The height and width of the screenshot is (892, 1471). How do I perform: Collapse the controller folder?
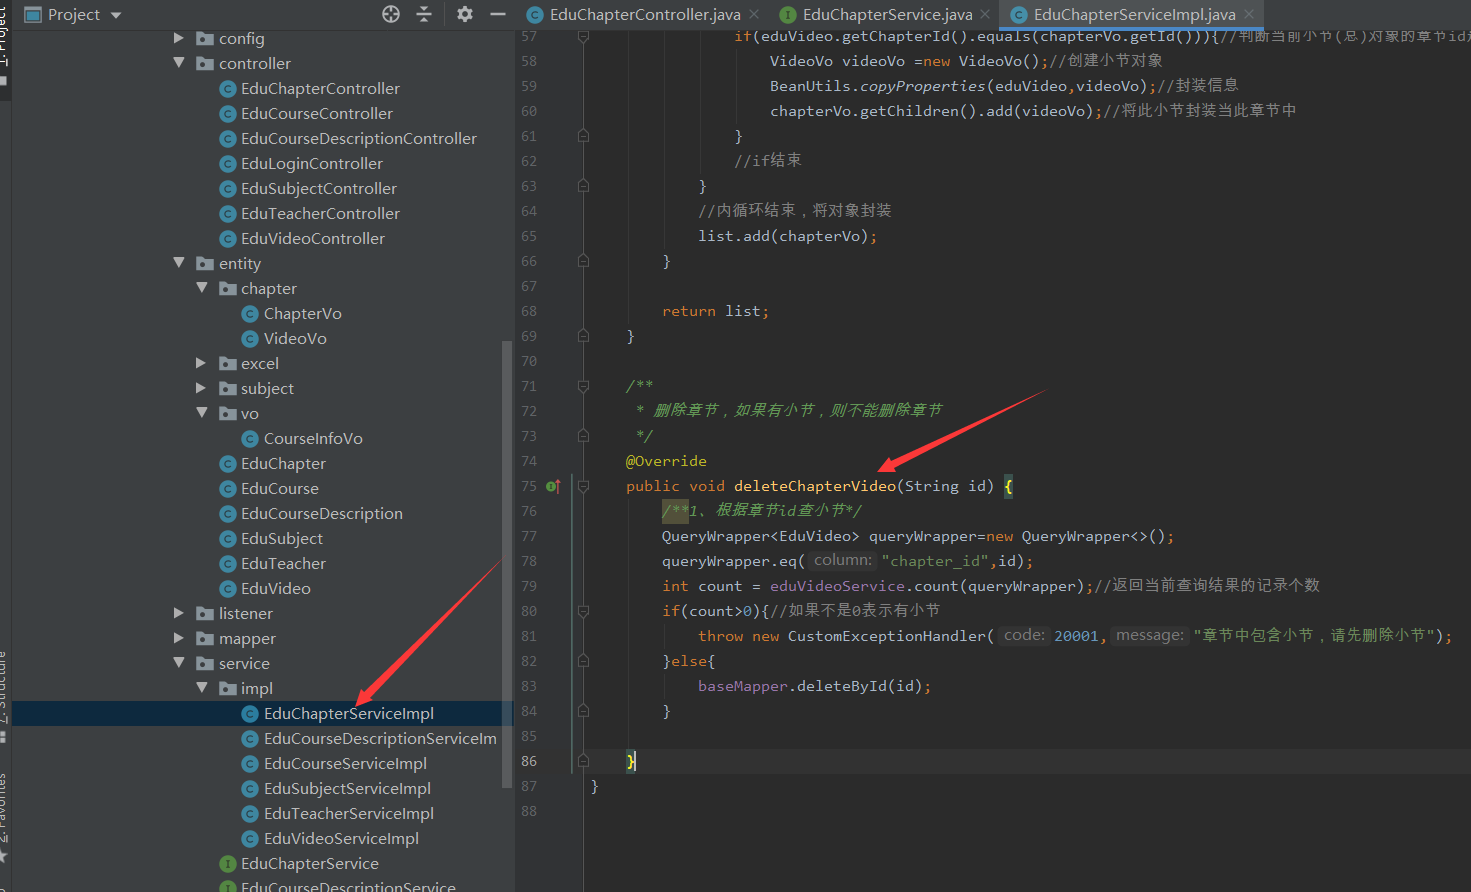pyautogui.click(x=179, y=63)
